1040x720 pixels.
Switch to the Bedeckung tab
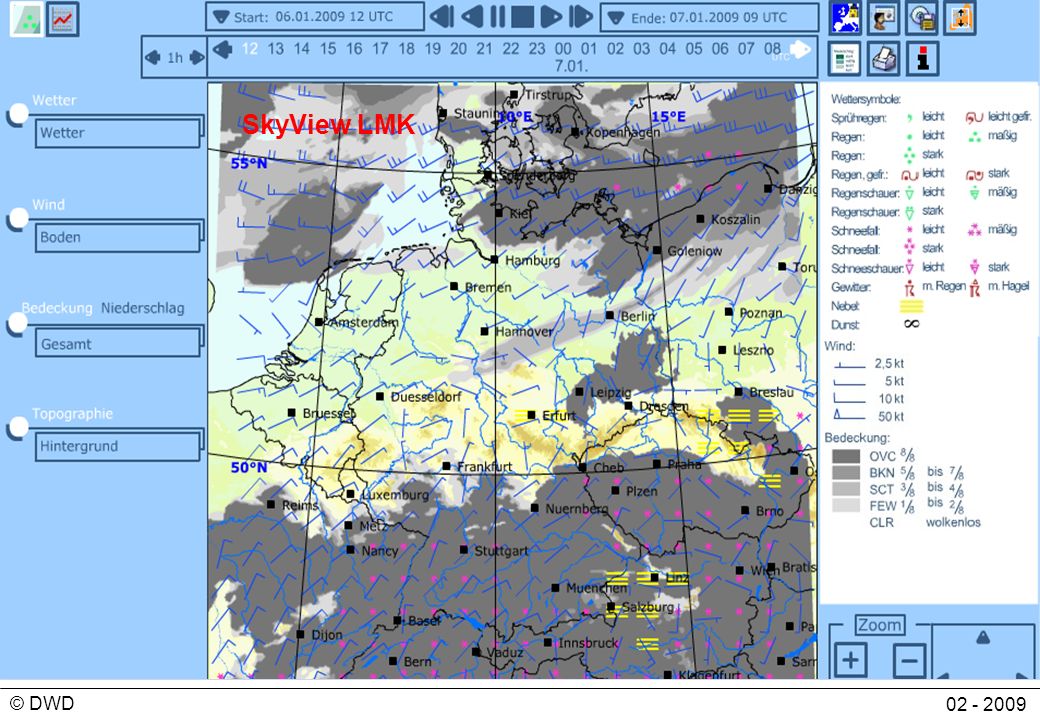(57, 308)
